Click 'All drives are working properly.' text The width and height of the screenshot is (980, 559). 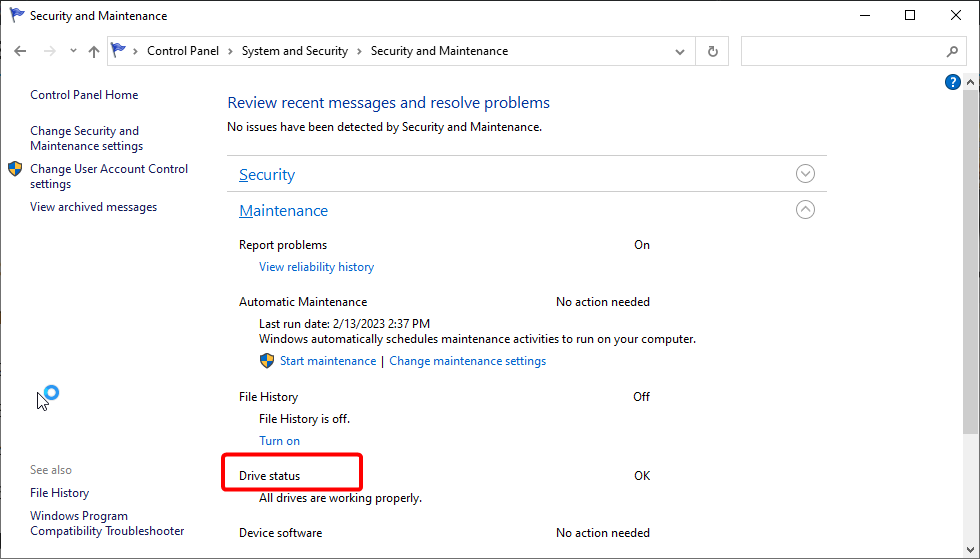(x=340, y=498)
